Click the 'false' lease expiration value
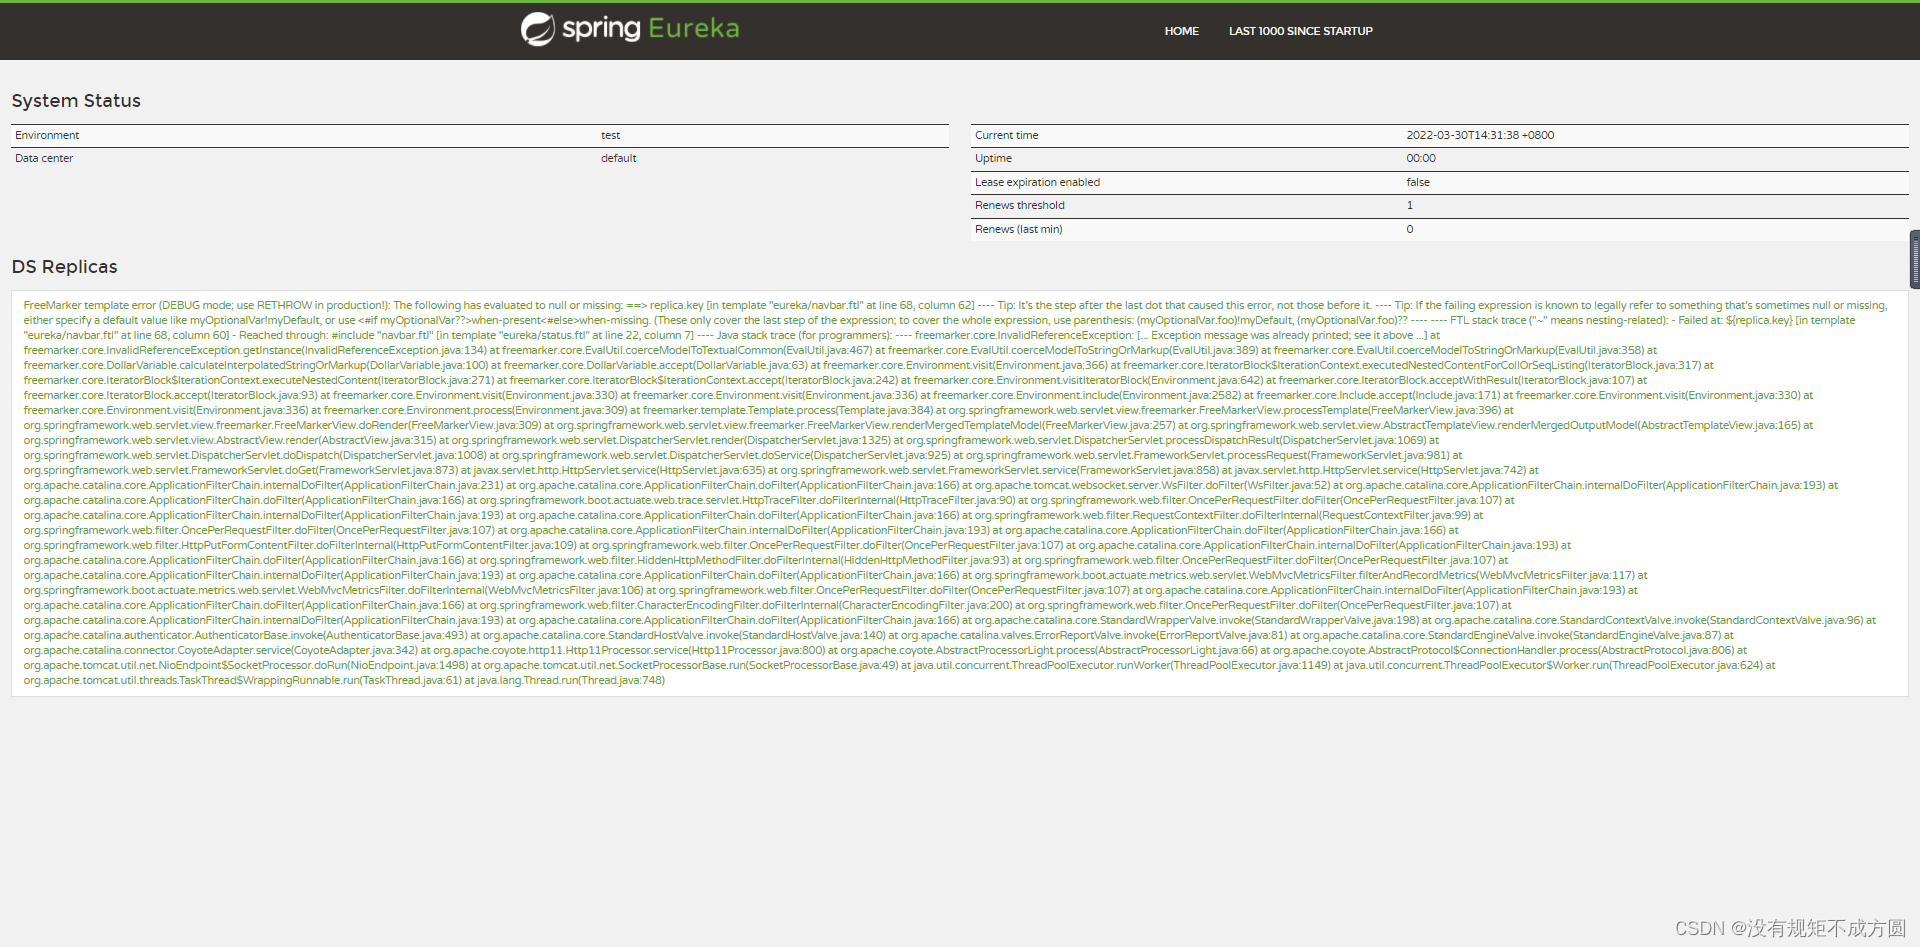 pos(1418,182)
